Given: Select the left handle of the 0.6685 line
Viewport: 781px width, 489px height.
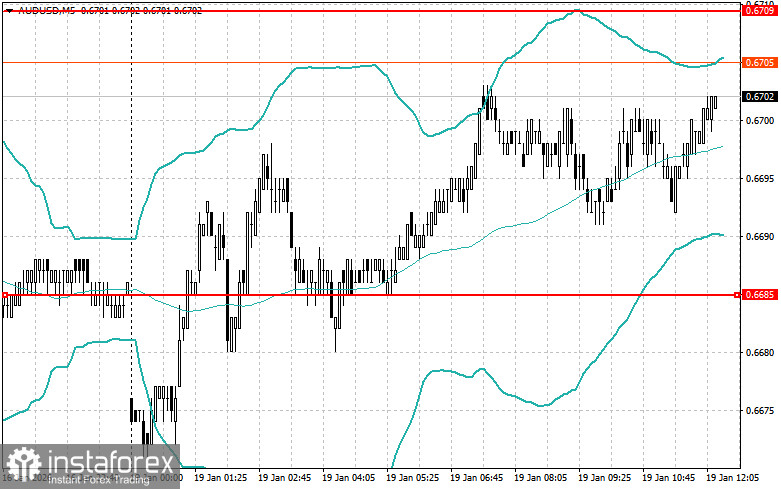Looking at the screenshot, I should (x=5, y=295).
